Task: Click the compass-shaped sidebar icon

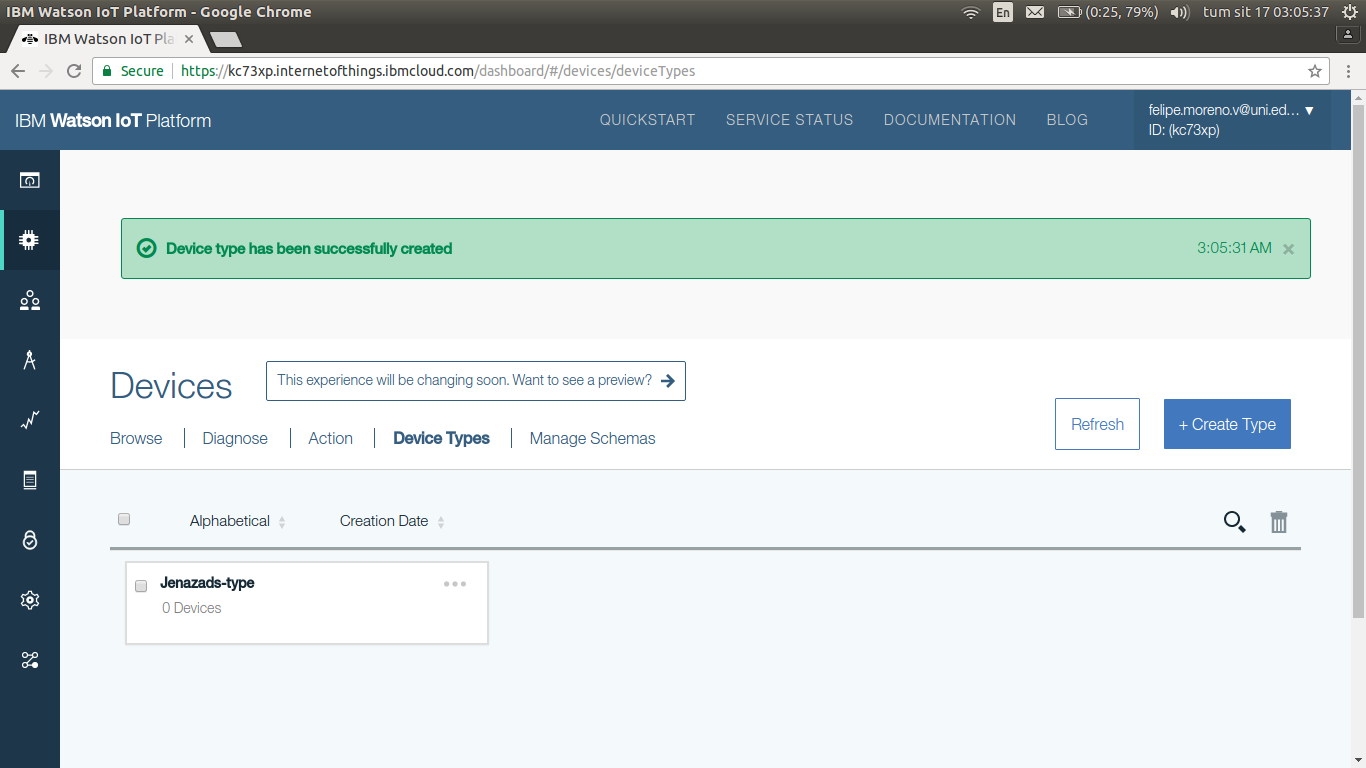Action: coord(30,360)
